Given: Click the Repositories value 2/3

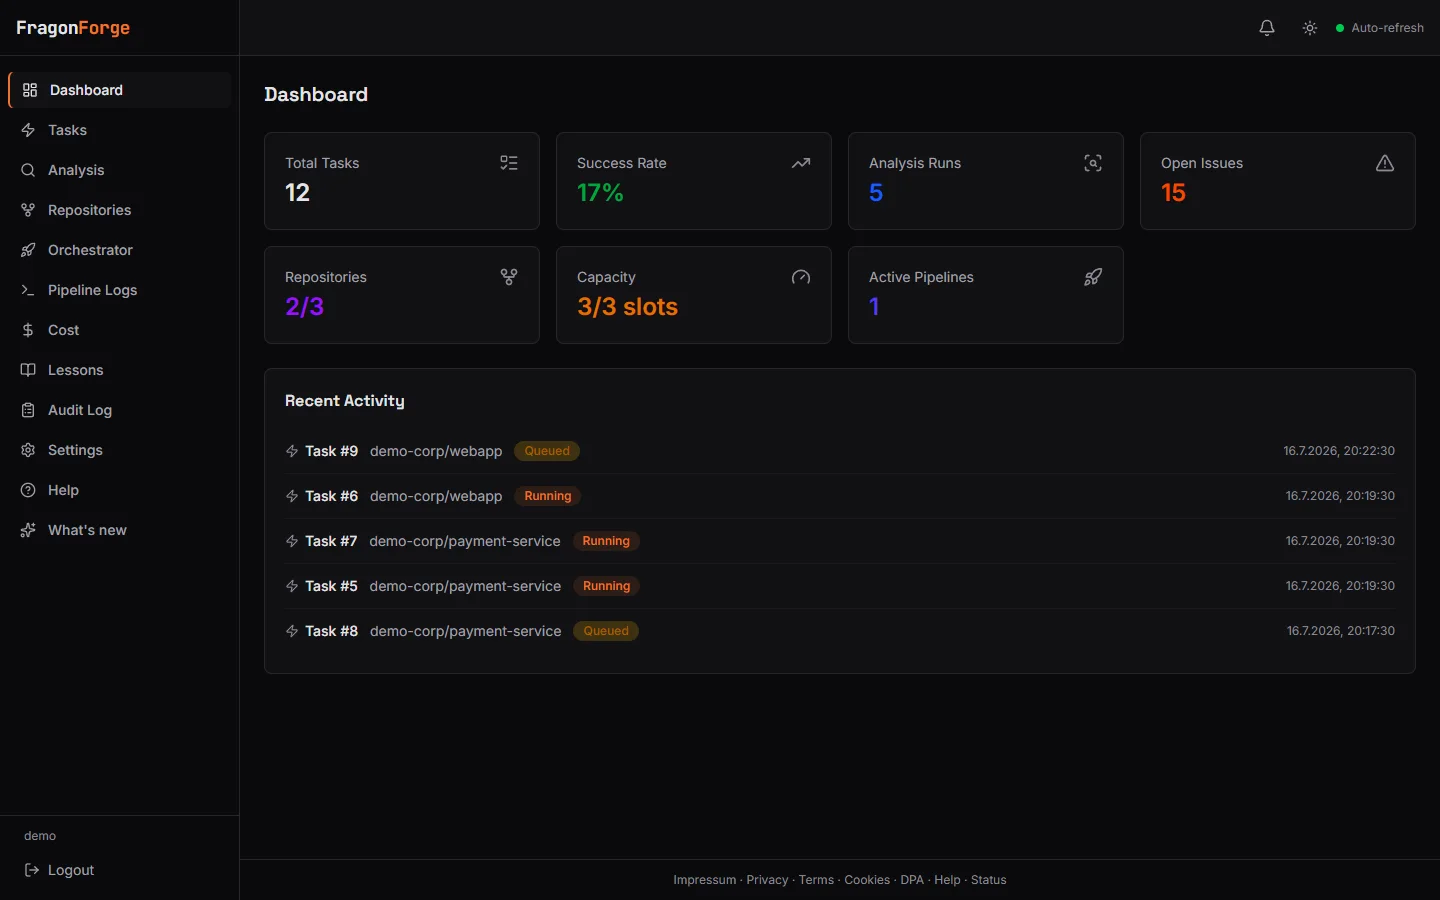Looking at the screenshot, I should point(305,307).
